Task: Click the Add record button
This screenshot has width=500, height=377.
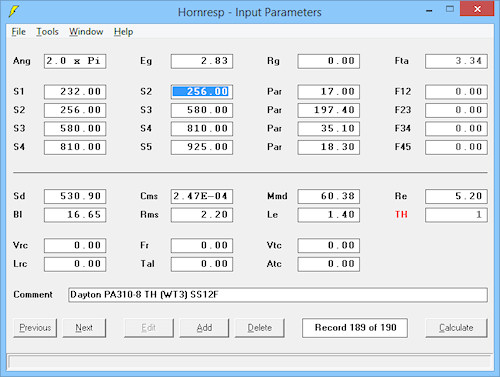Action: pos(204,328)
